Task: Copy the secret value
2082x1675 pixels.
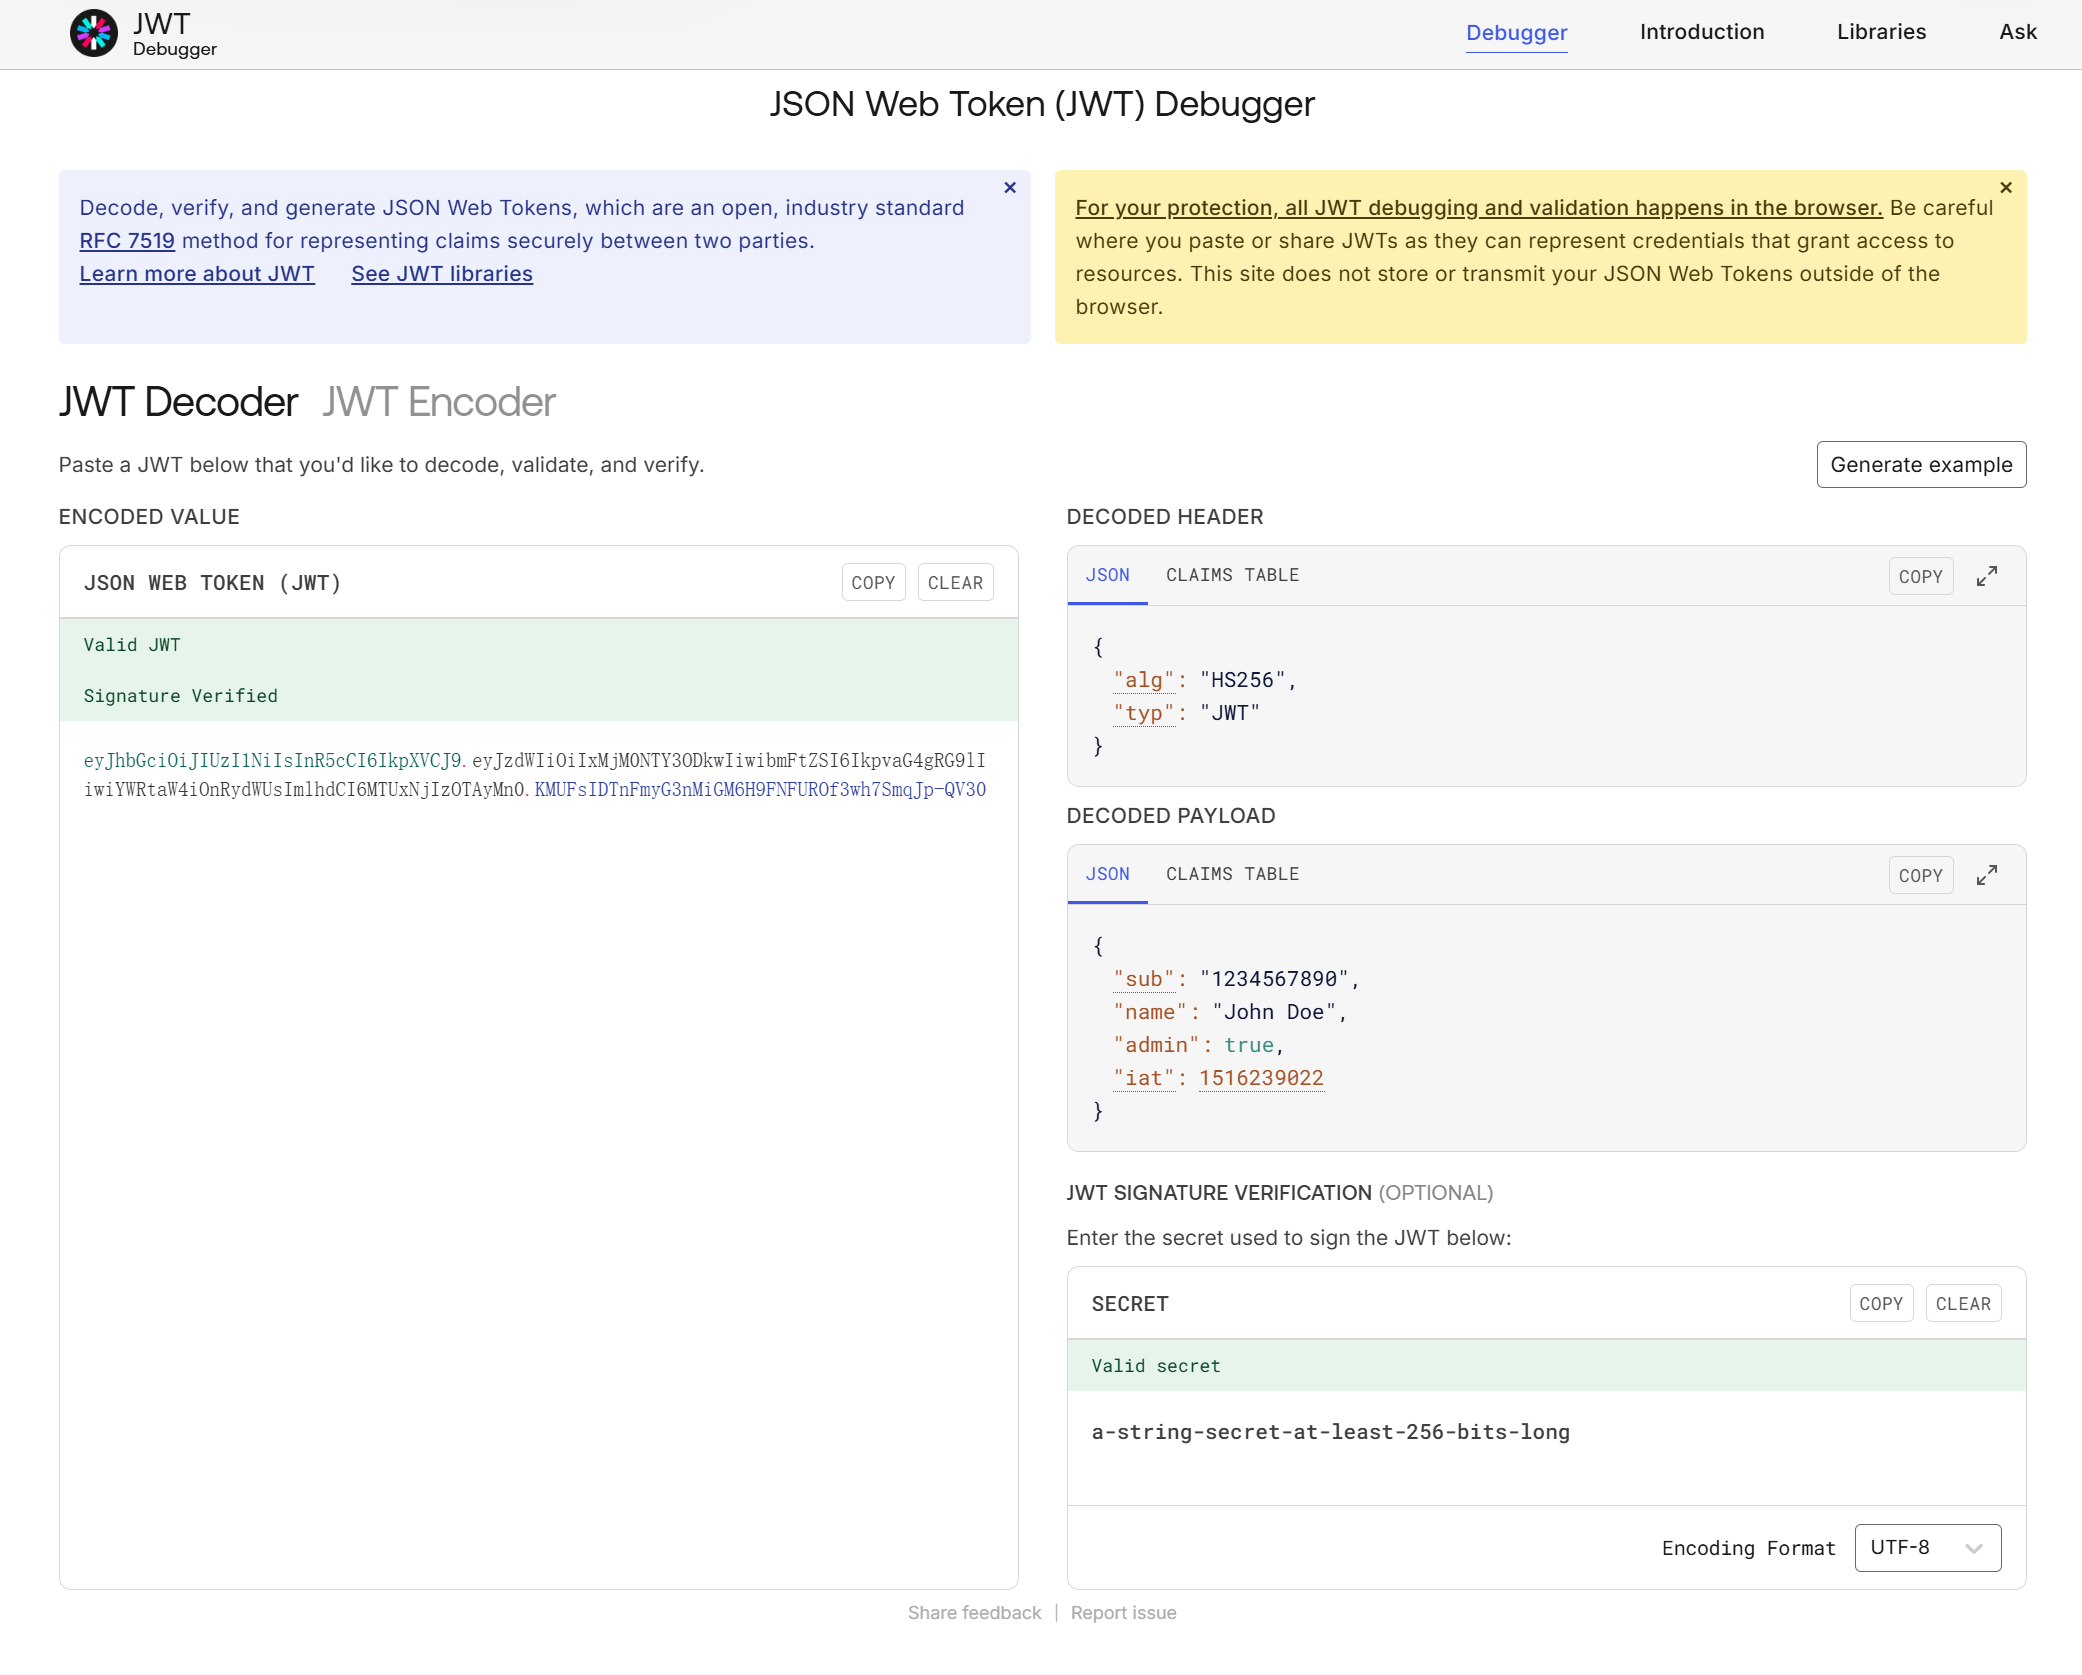Action: [1880, 1303]
